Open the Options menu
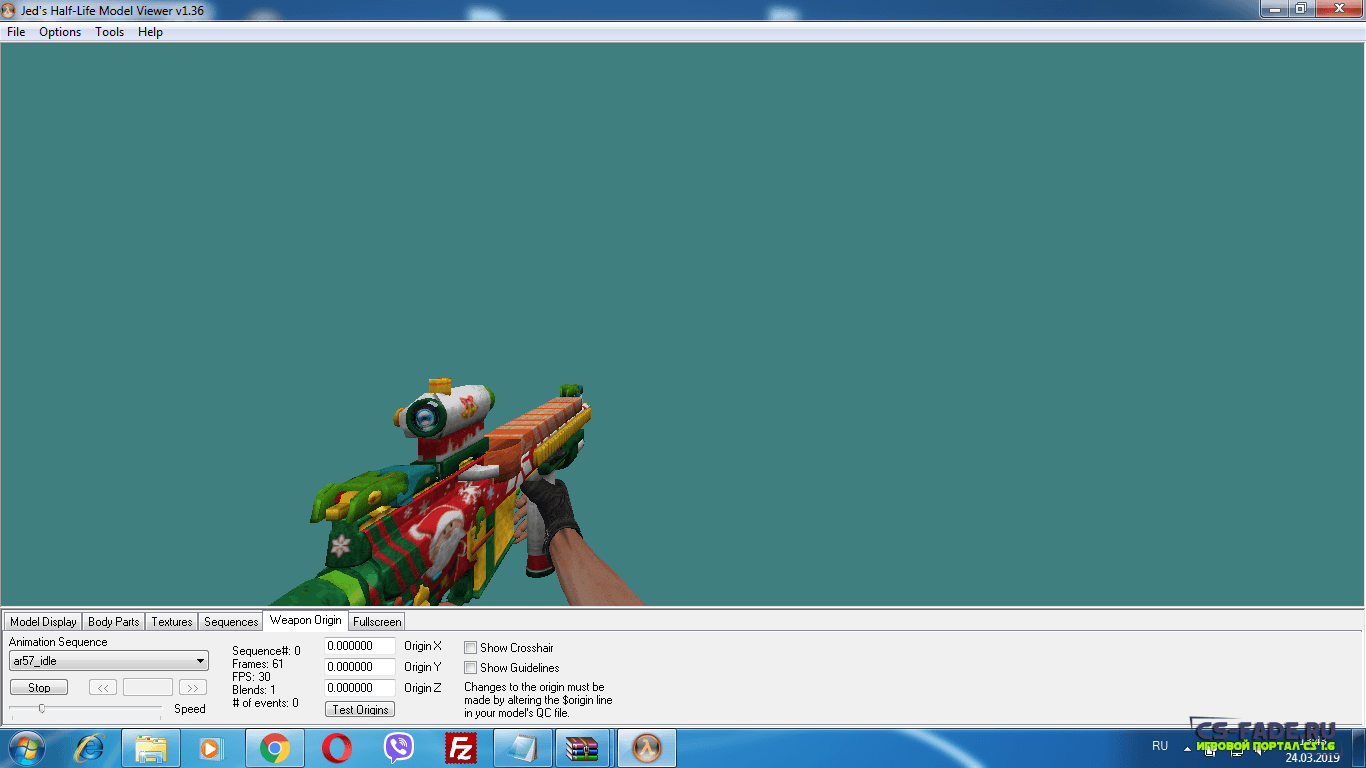 pos(60,32)
